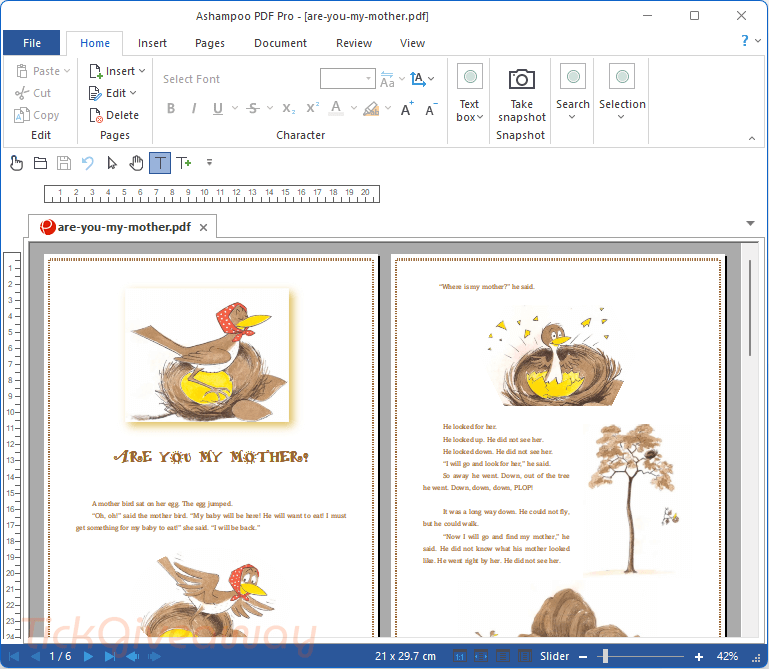
Task: Select the add text T-plus tool
Action: (x=183, y=163)
